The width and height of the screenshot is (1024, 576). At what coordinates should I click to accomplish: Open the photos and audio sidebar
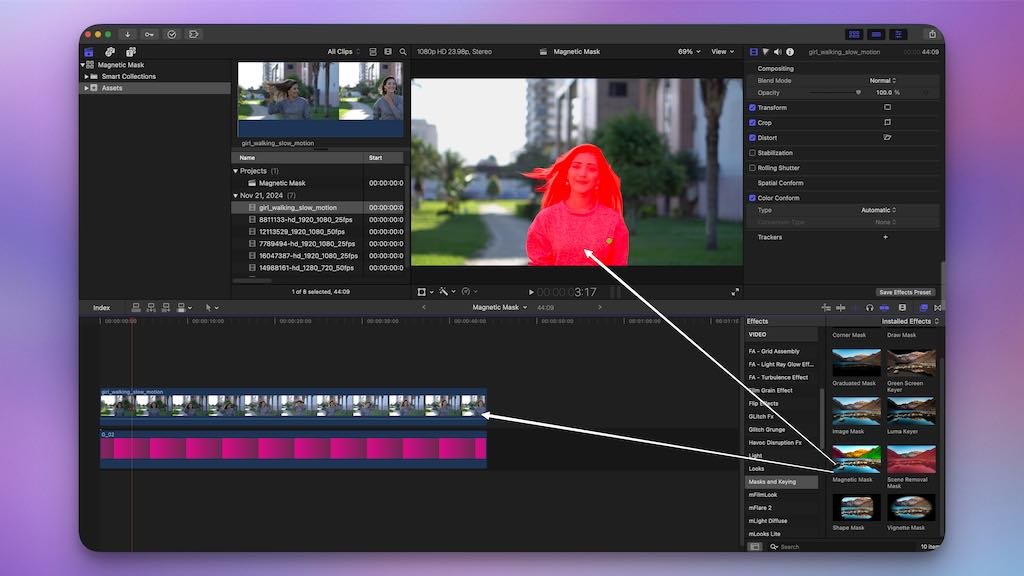click(x=110, y=52)
